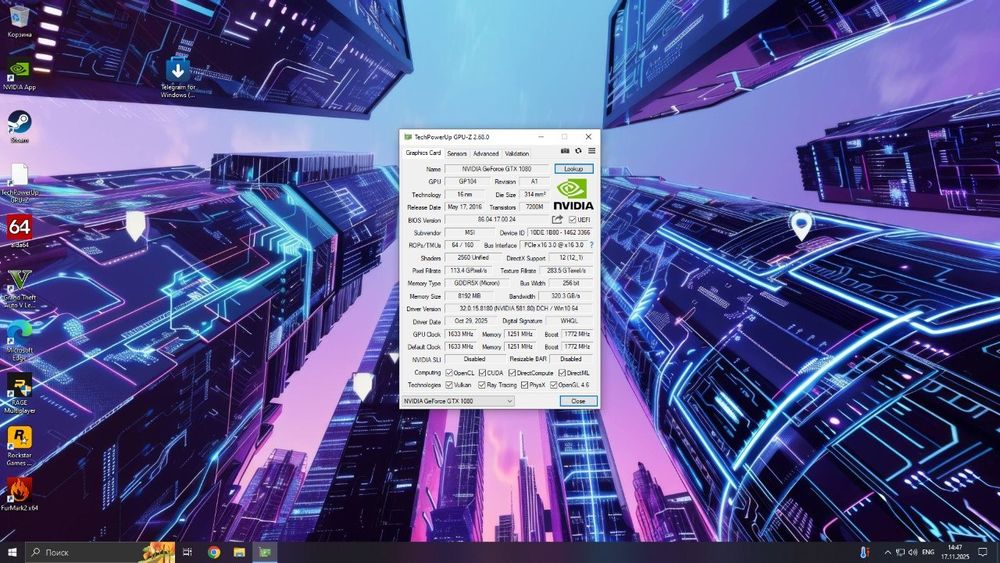Toggle the Vulkan checkbox
Viewport: 1000px width, 563px height.
coord(449,385)
